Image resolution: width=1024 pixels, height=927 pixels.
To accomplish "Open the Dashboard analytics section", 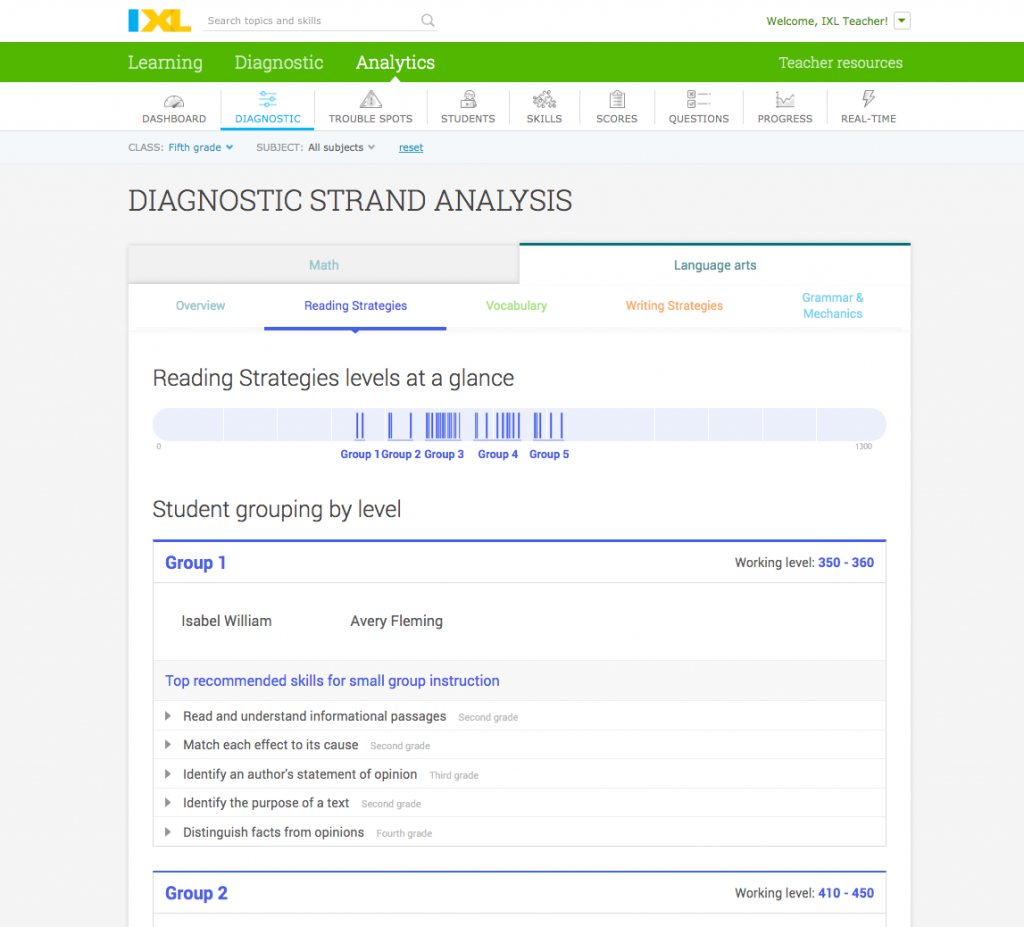I will coord(173,106).
